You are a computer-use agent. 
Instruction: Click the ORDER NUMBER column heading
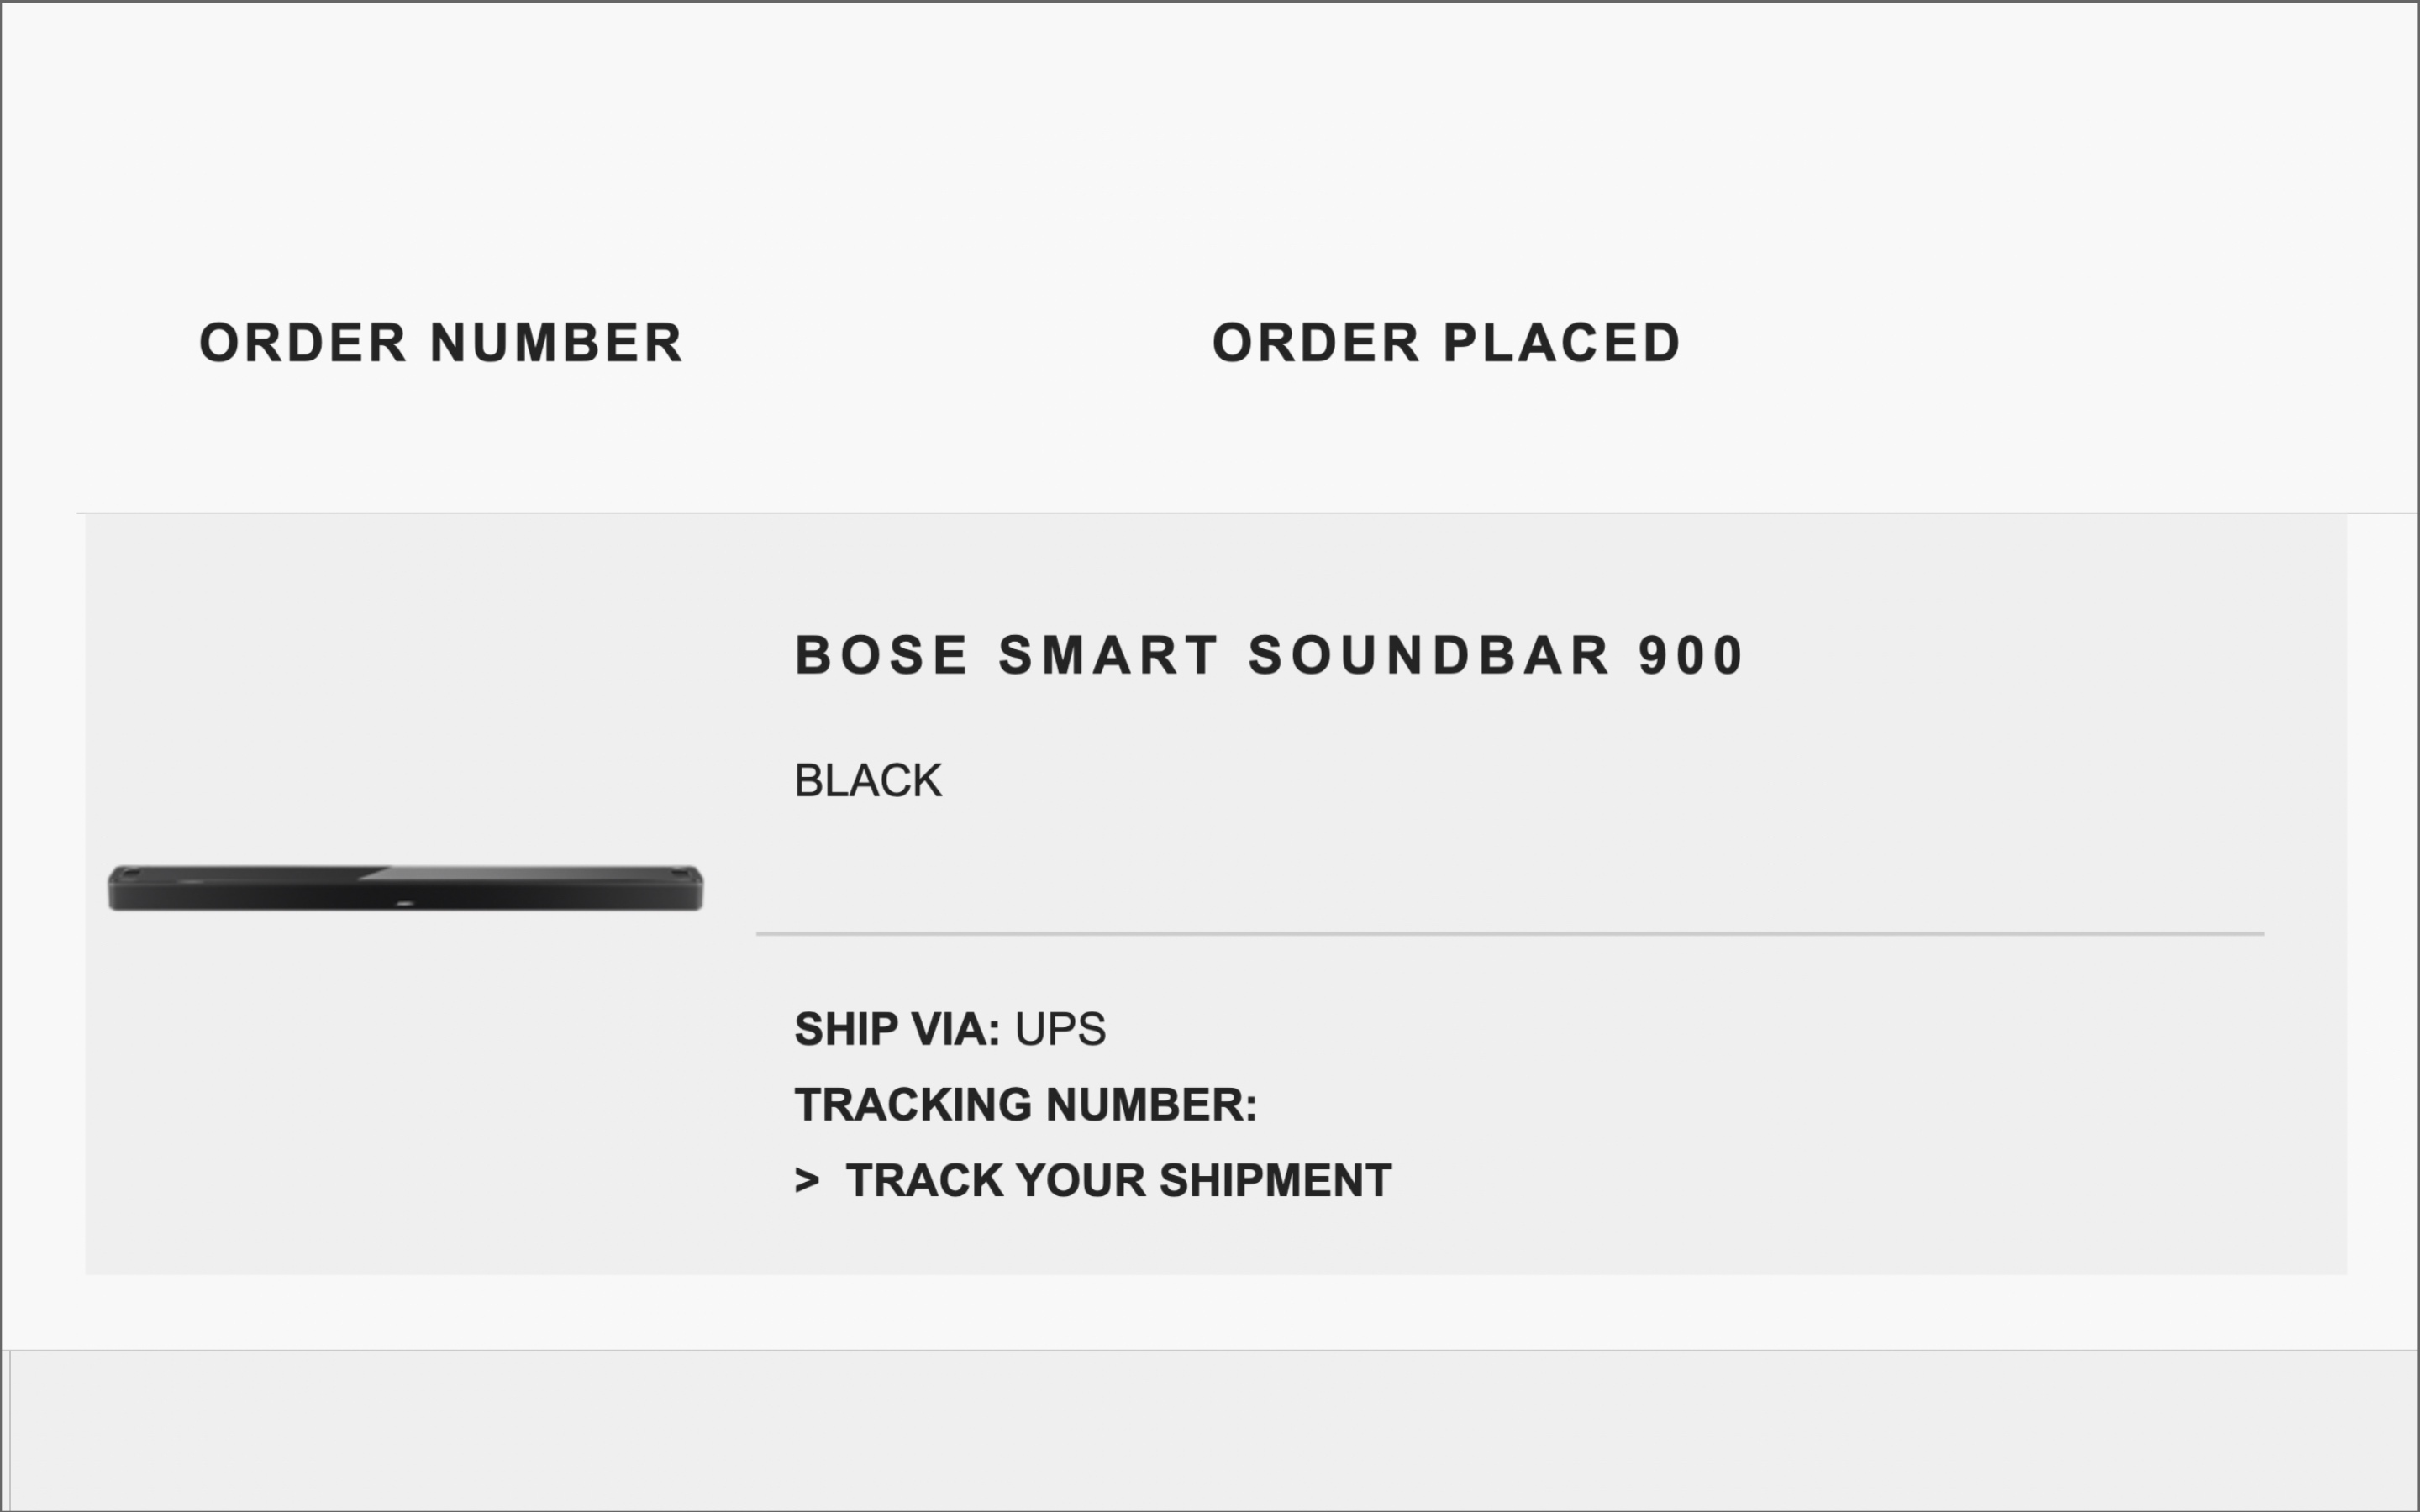441,344
